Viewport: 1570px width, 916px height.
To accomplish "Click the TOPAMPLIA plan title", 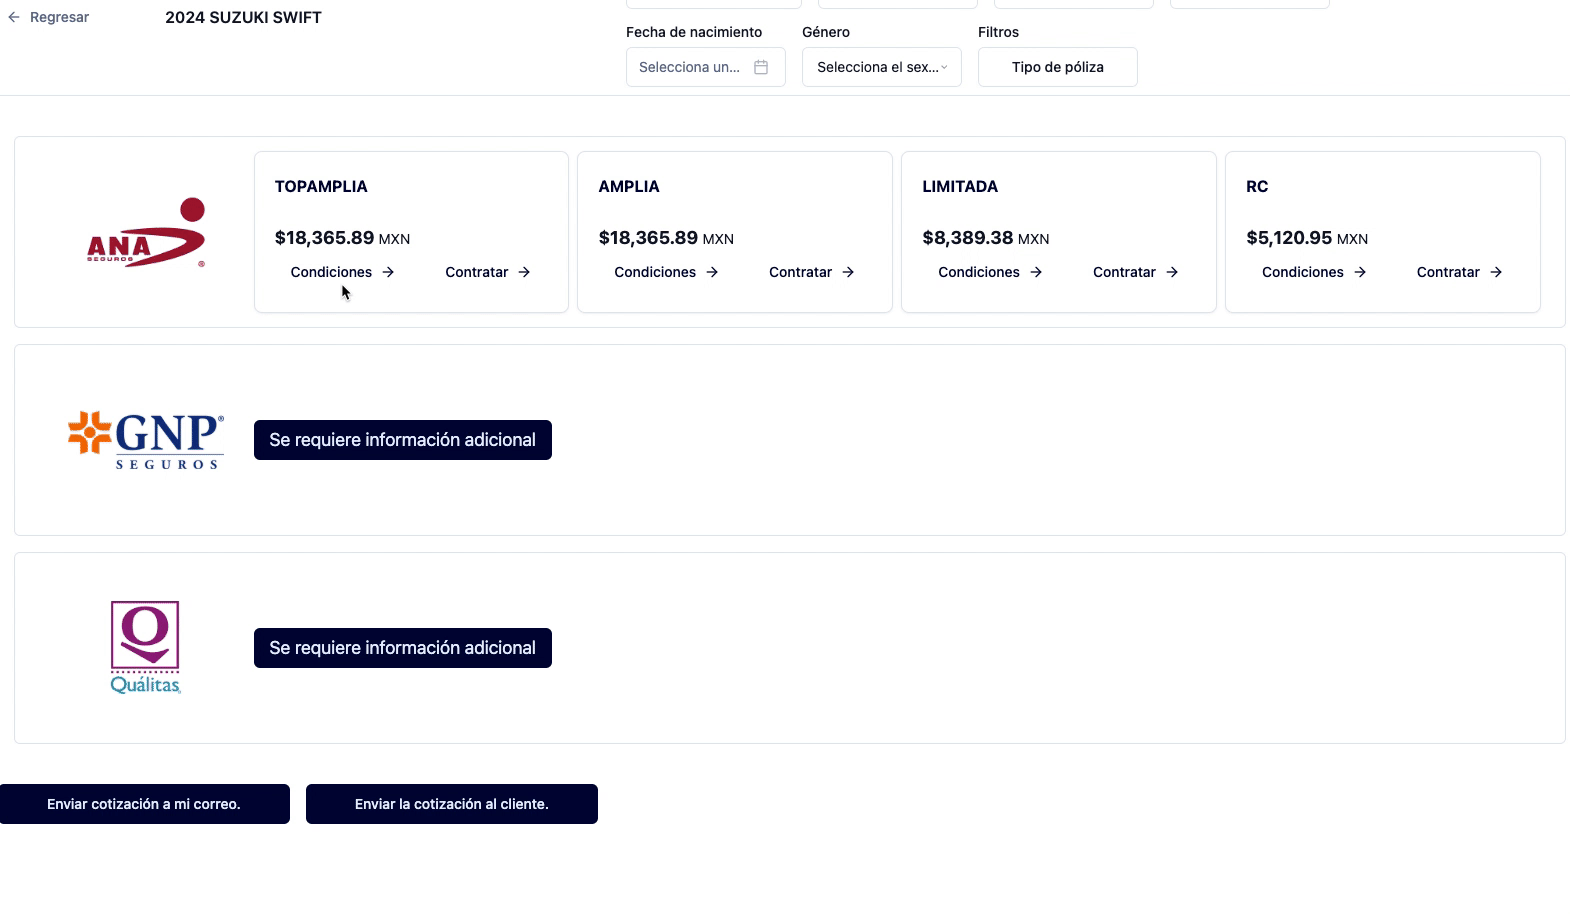I will (x=321, y=187).
